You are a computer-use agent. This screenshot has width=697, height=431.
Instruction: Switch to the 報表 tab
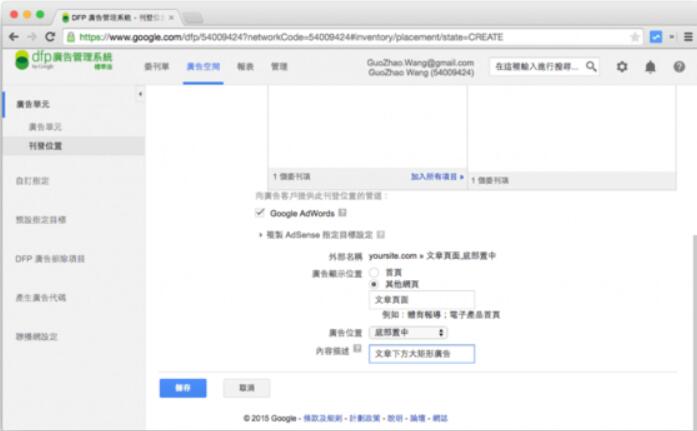(x=245, y=66)
